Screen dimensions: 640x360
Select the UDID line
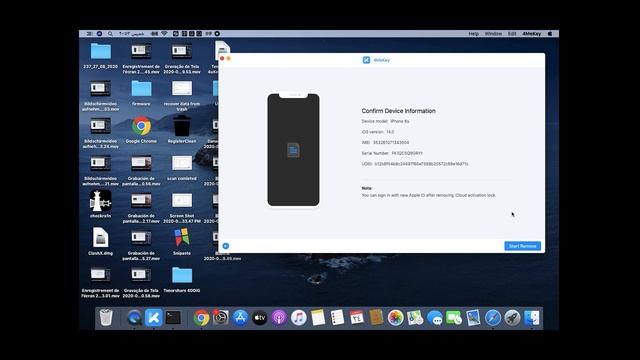[x=415, y=164]
